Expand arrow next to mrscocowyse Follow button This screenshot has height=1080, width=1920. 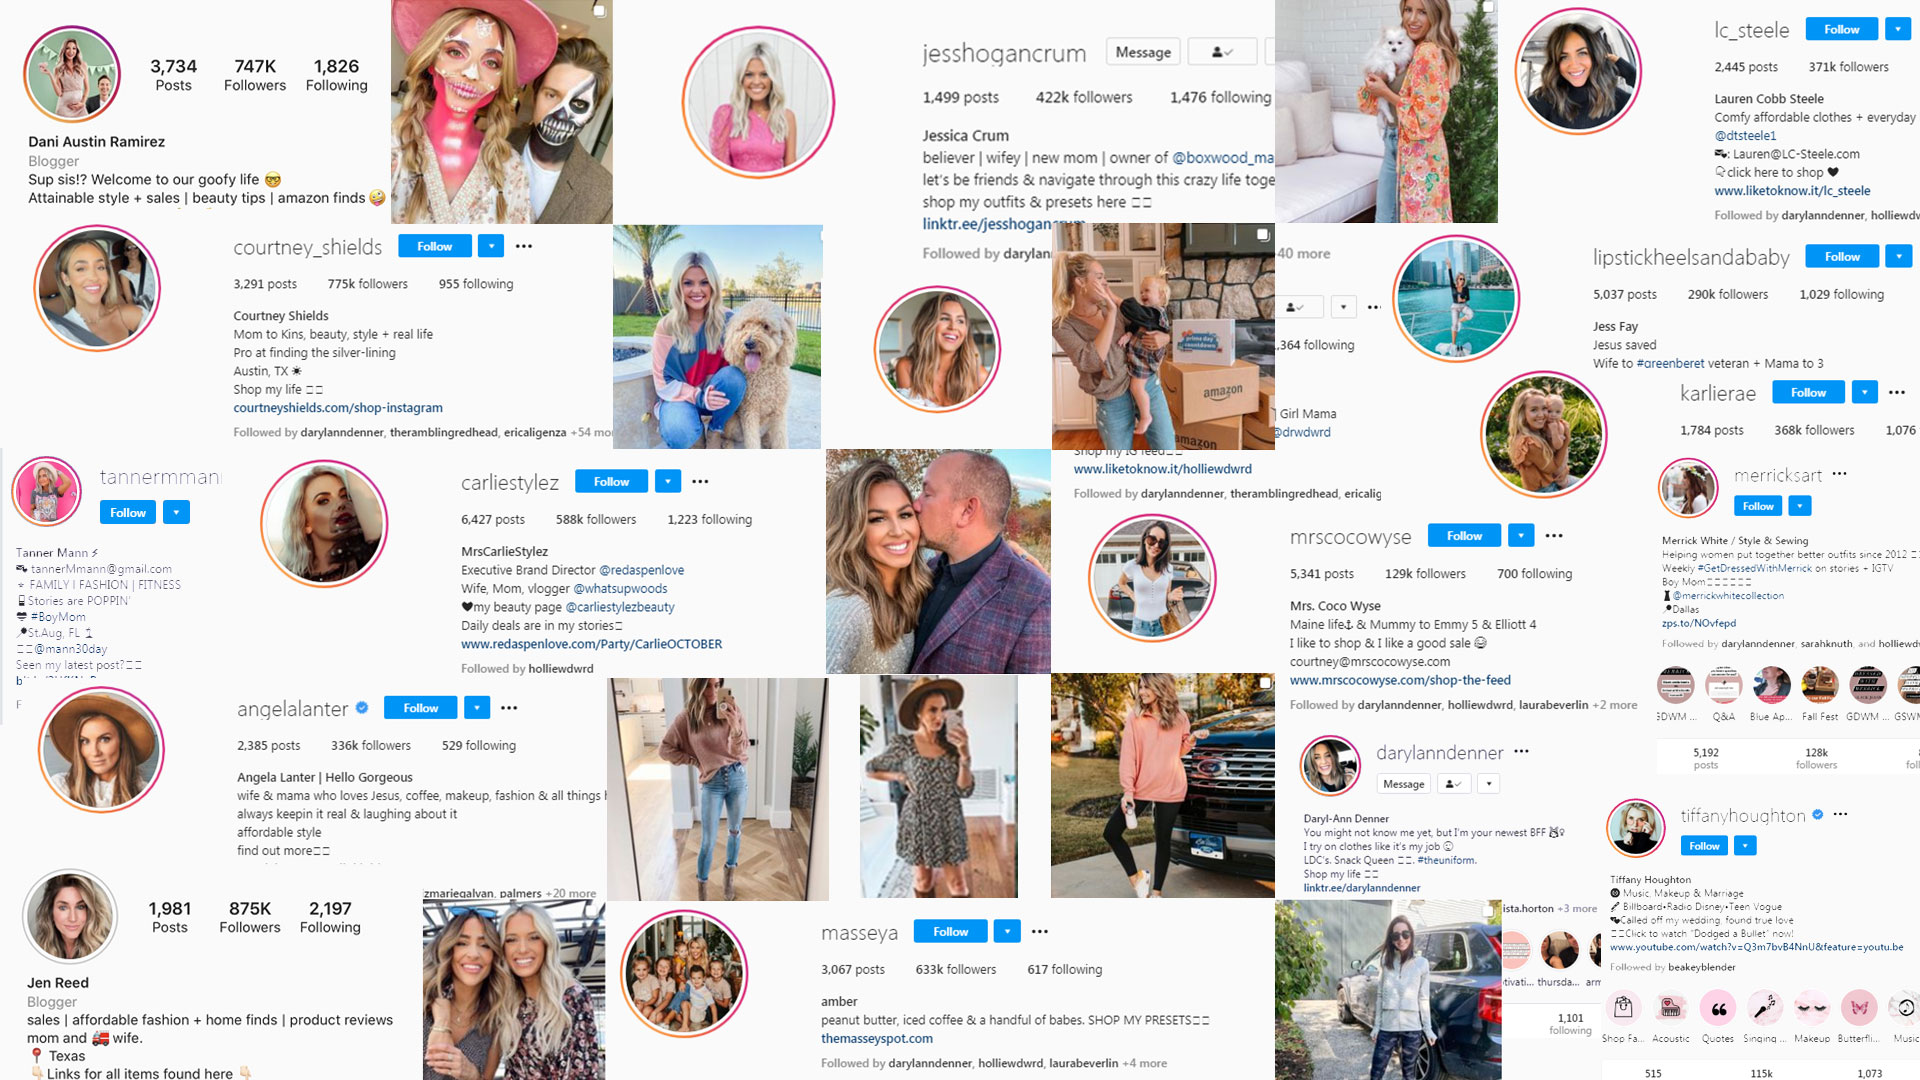[x=1521, y=535]
